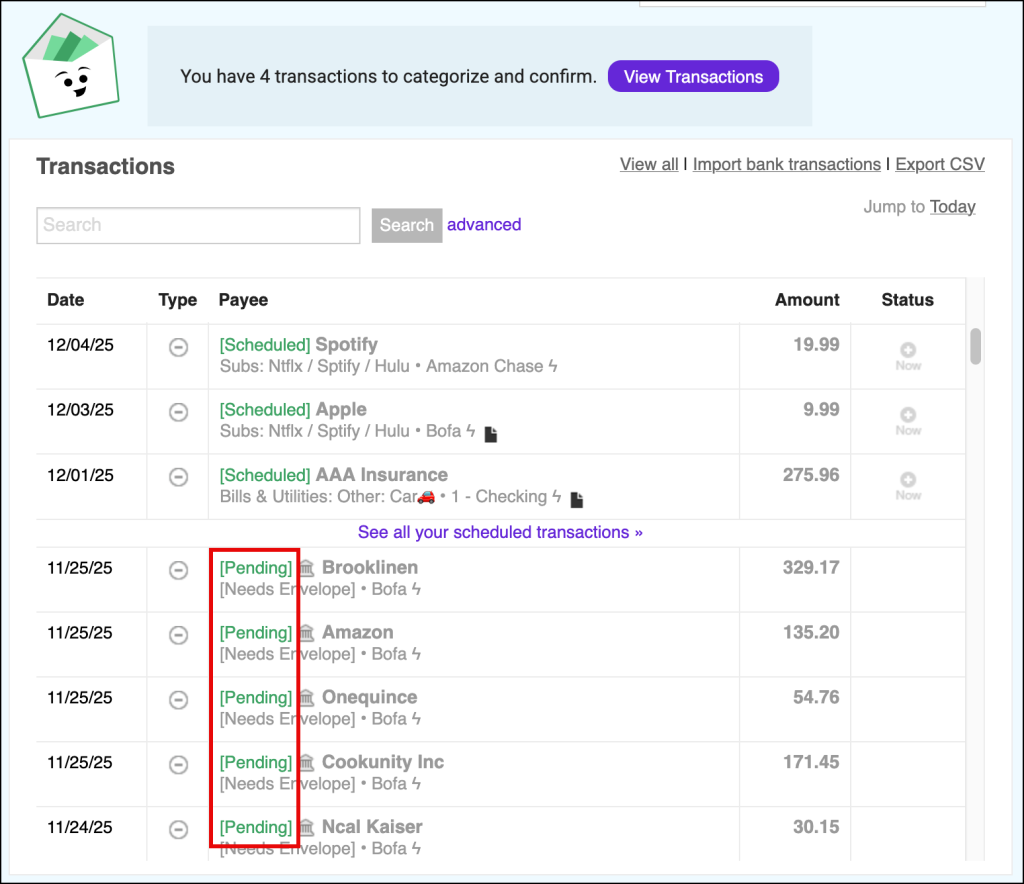Click the note icon on AAA Insurance row
This screenshot has height=884, width=1024.
tap(576, 498)
